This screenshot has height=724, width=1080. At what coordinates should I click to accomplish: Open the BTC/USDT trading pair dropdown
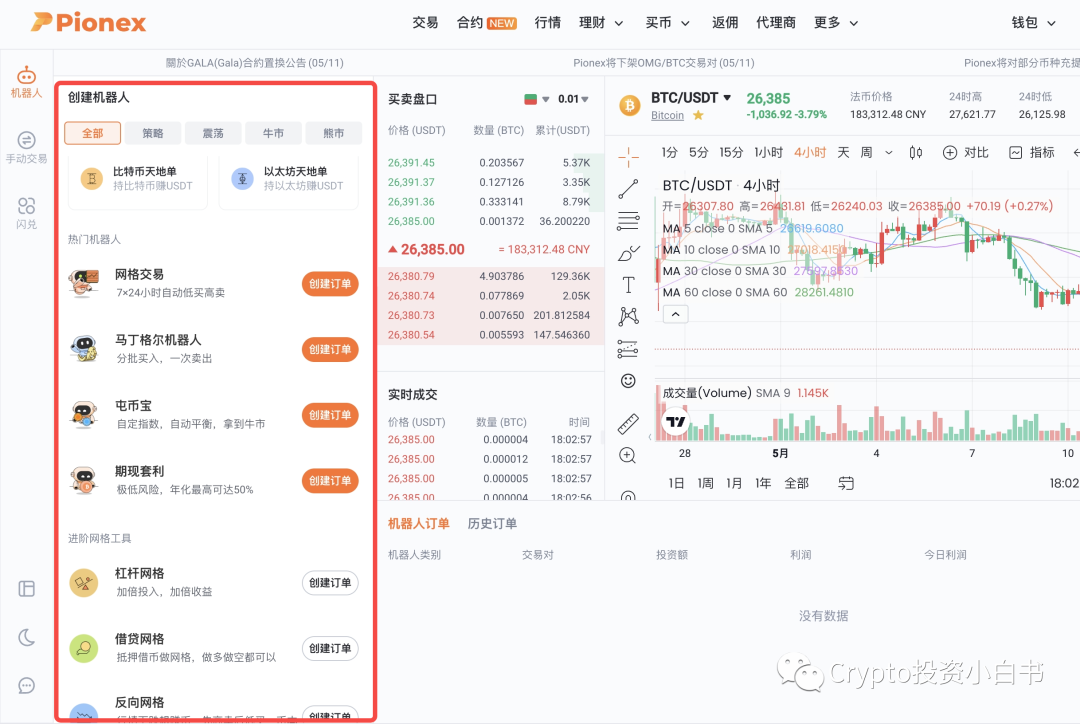click(727, 98)
